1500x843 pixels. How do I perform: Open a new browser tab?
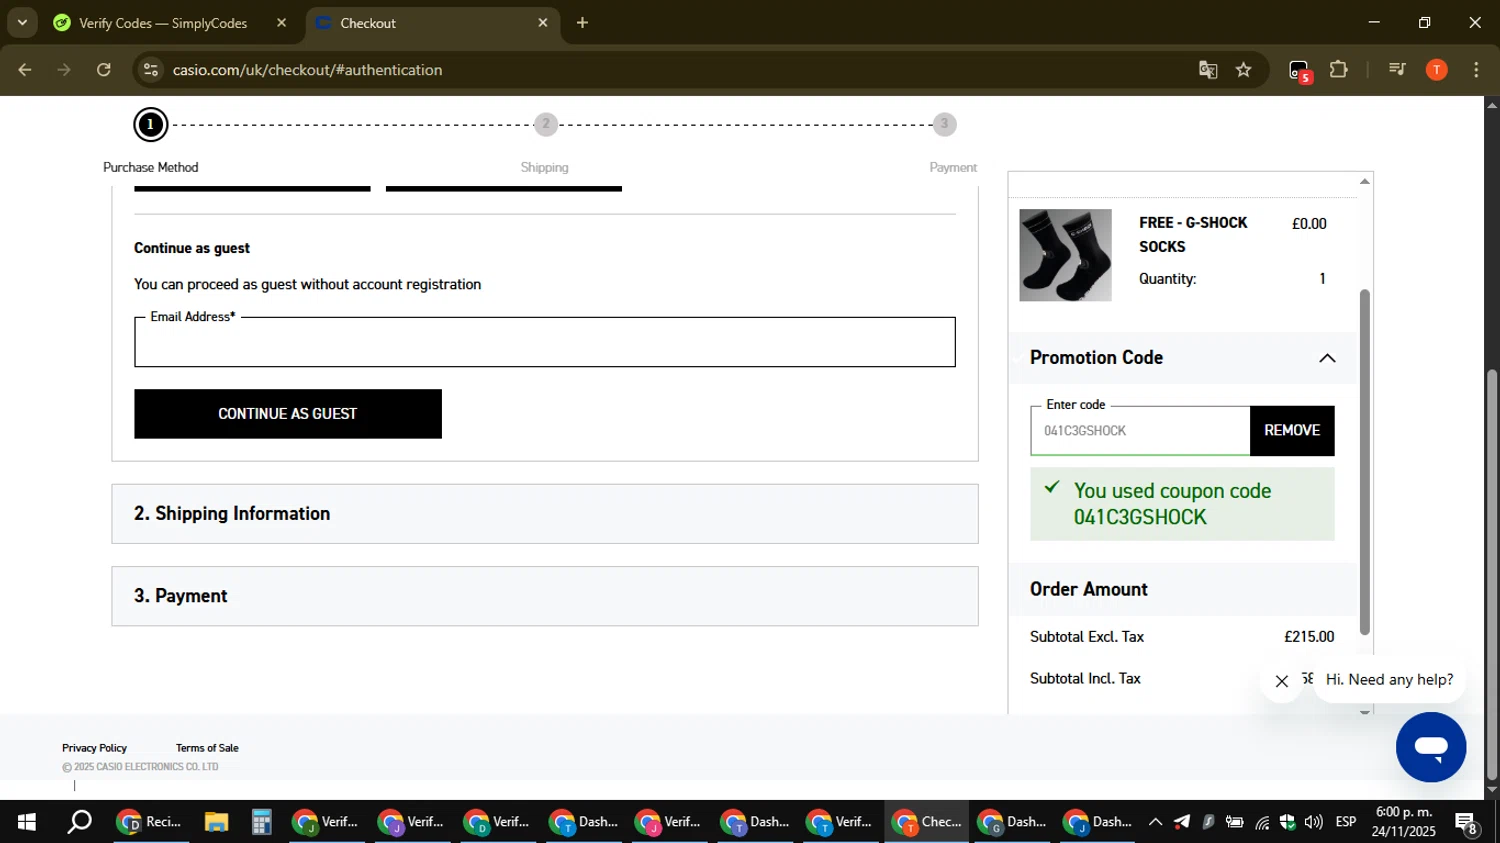582,23
